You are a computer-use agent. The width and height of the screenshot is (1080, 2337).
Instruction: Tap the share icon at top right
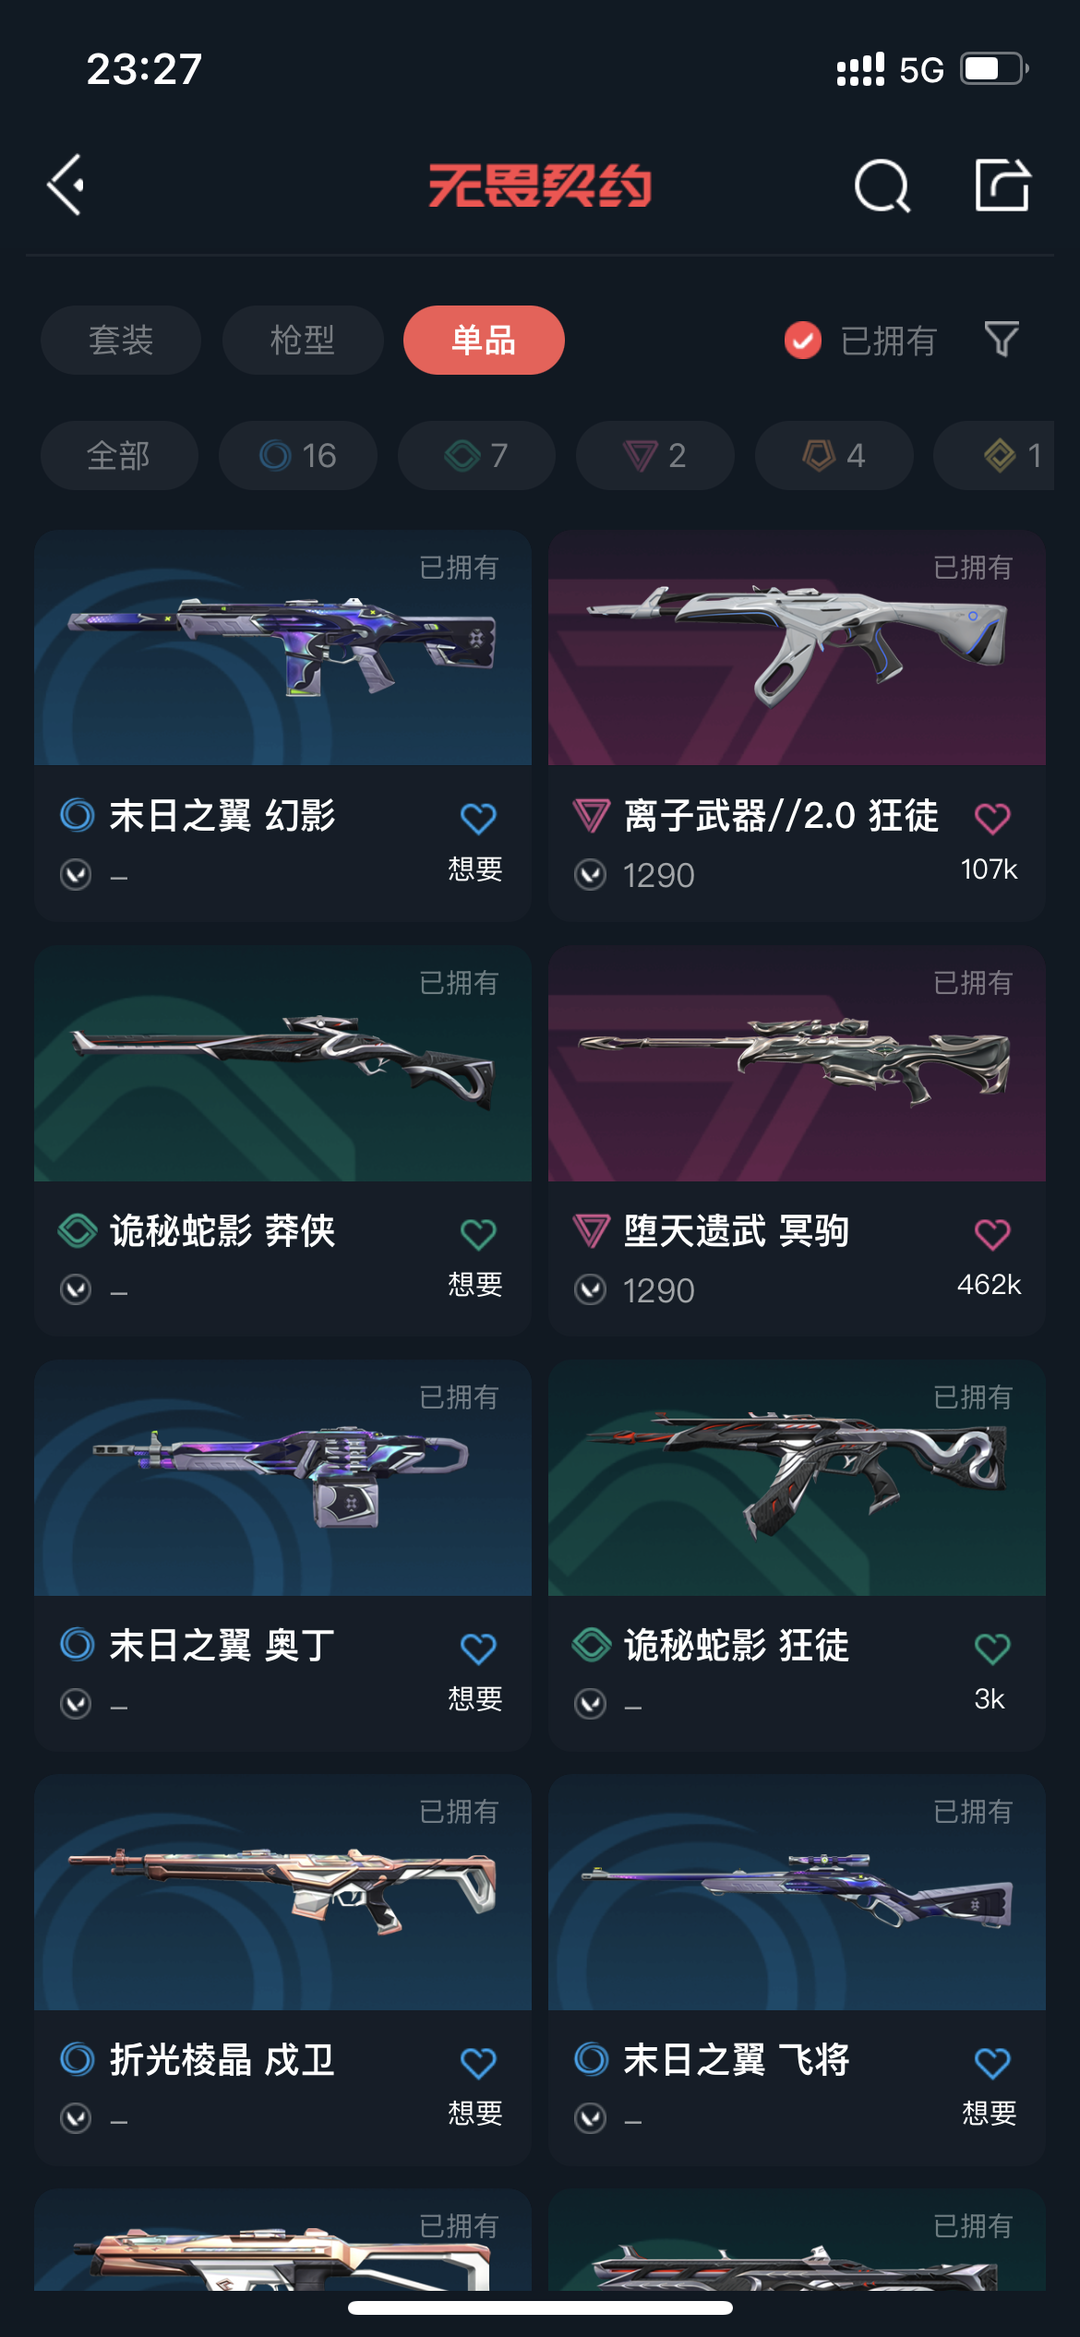[1002, 185]
